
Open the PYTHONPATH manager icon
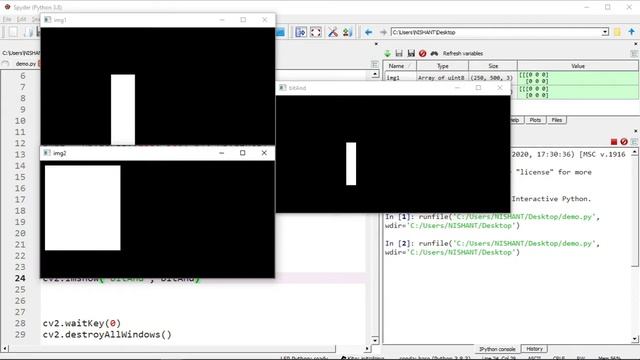point(347,32)
